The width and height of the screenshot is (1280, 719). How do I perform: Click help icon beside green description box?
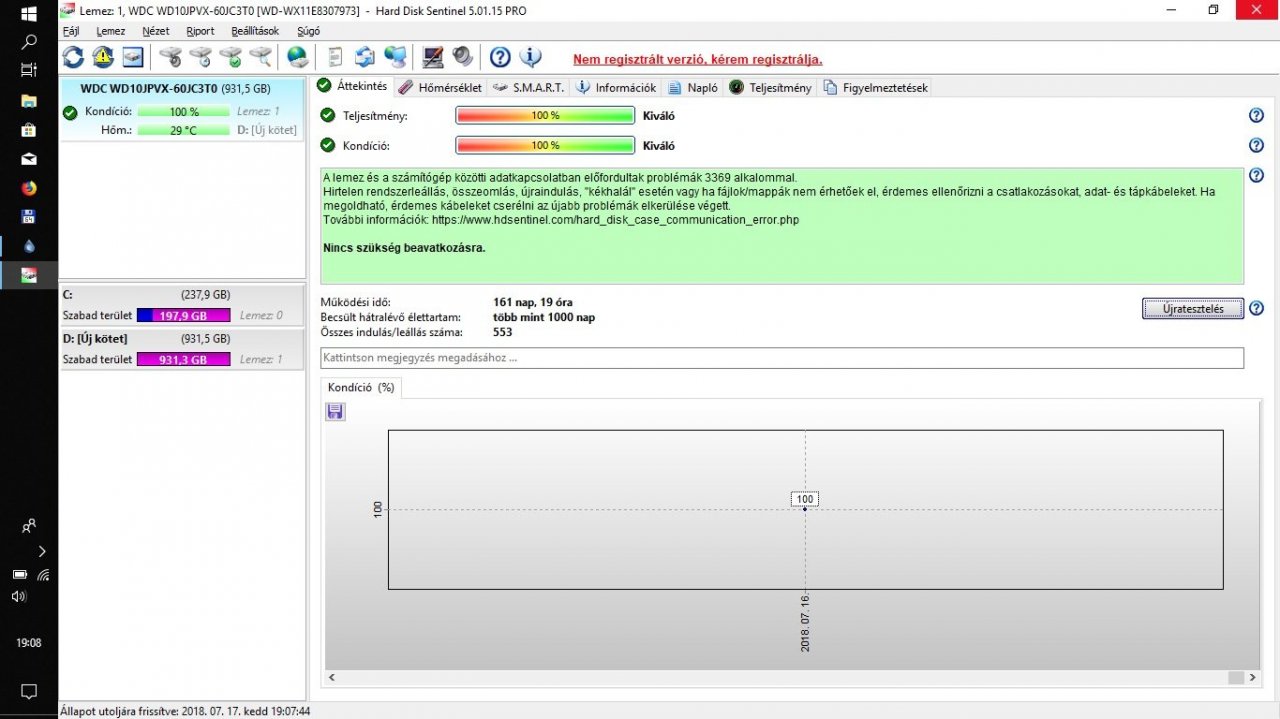click(x=1256, y=176)
